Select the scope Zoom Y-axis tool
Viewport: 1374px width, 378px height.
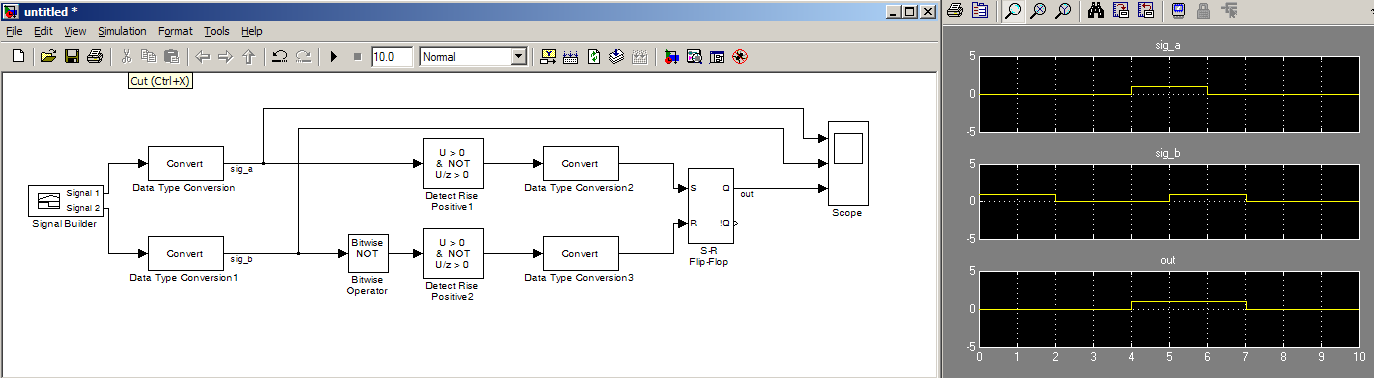point(1063,11)
